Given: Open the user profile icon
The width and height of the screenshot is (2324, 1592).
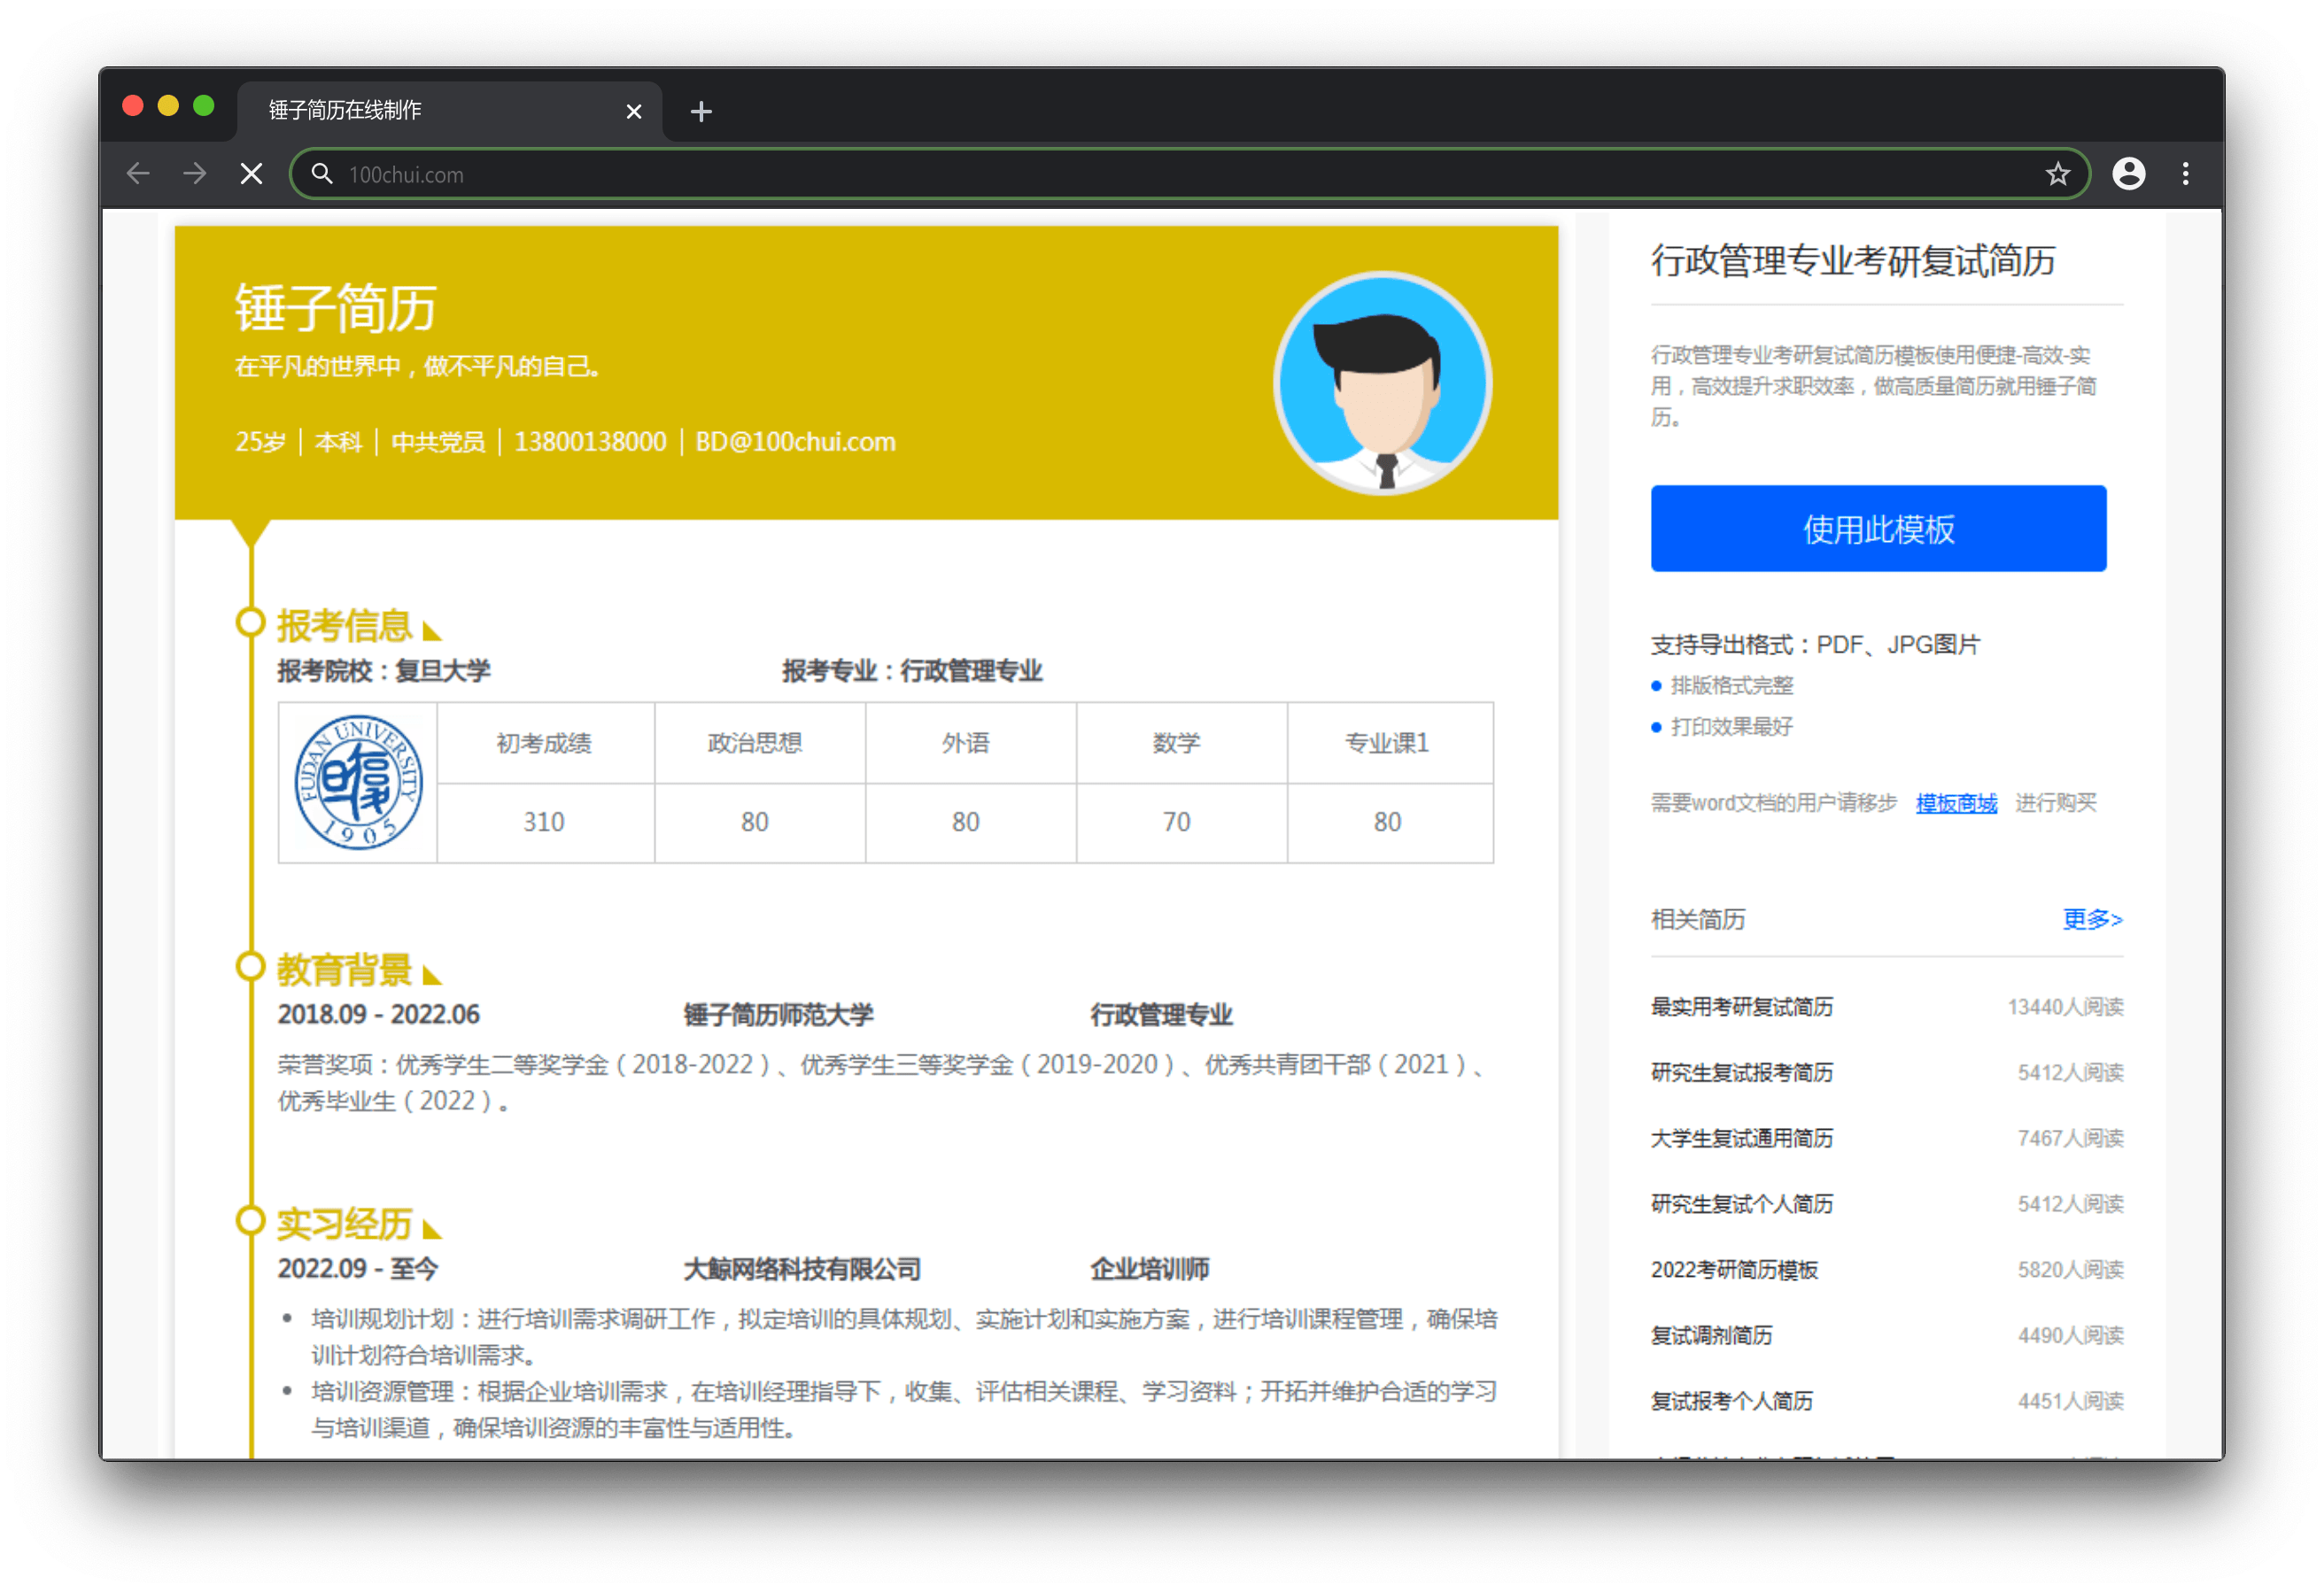Looking at the screenshot, I should click(x=2128, y=174).
